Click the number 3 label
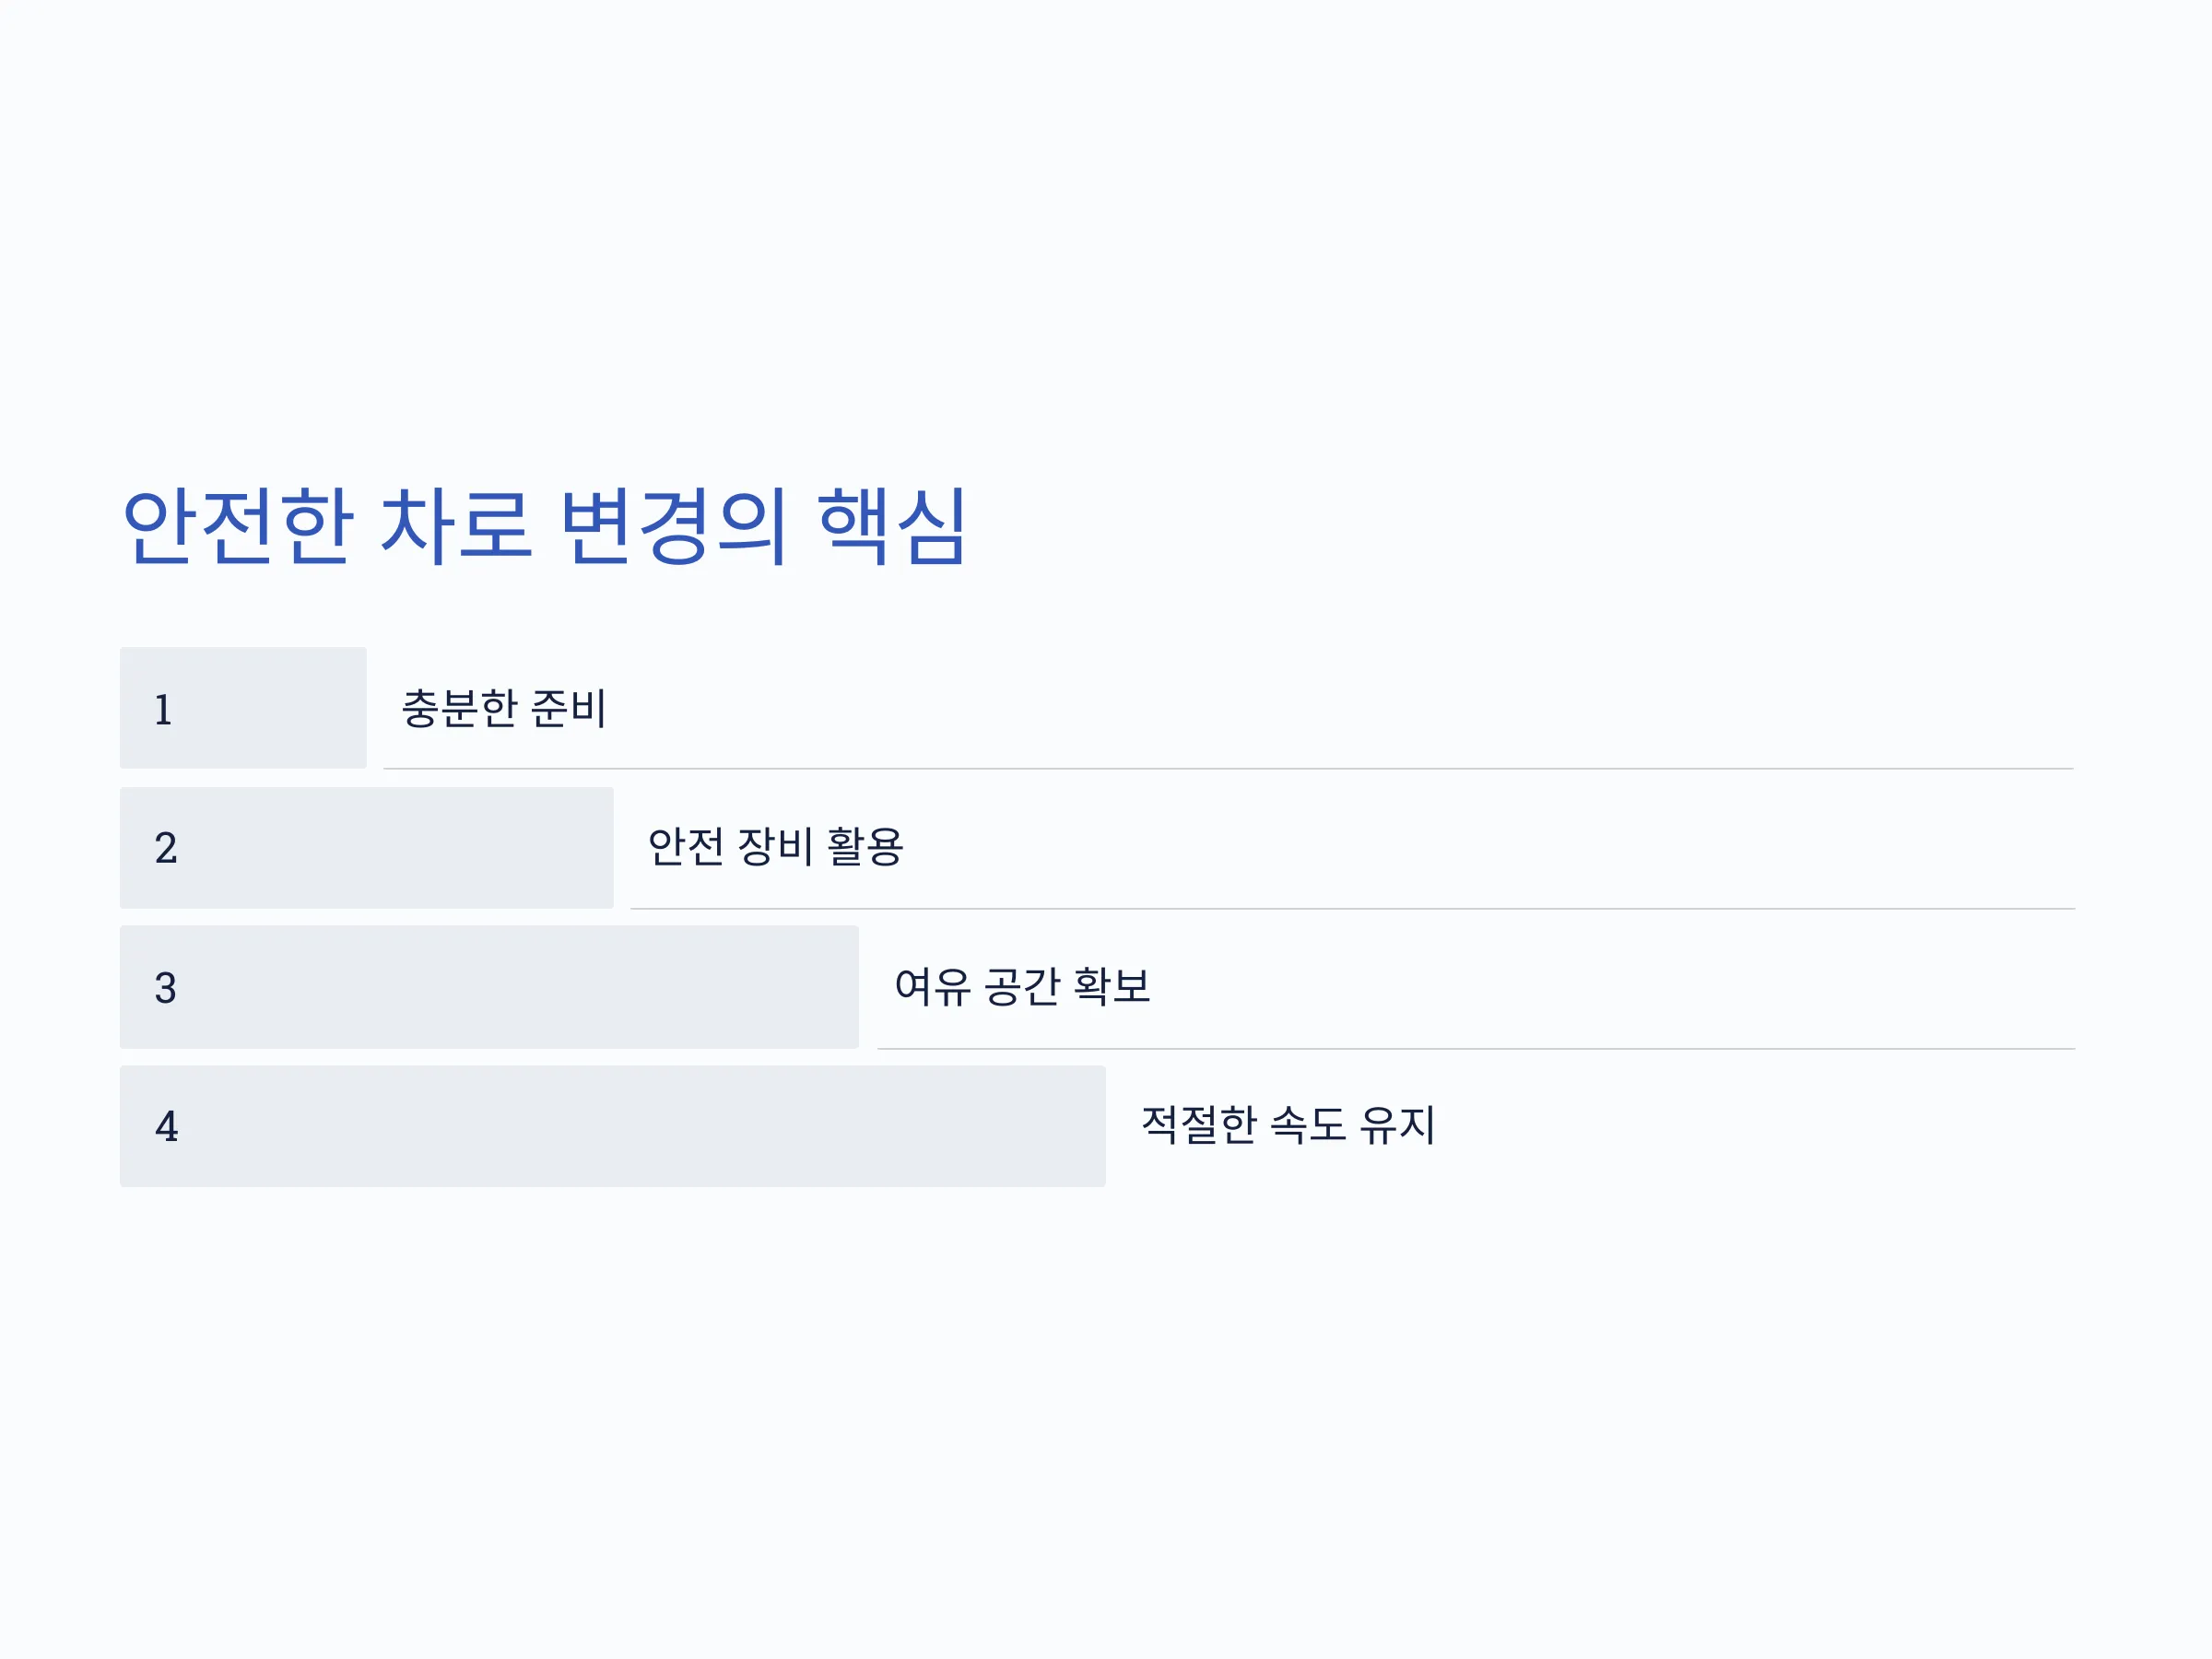 tap(166, 988)
